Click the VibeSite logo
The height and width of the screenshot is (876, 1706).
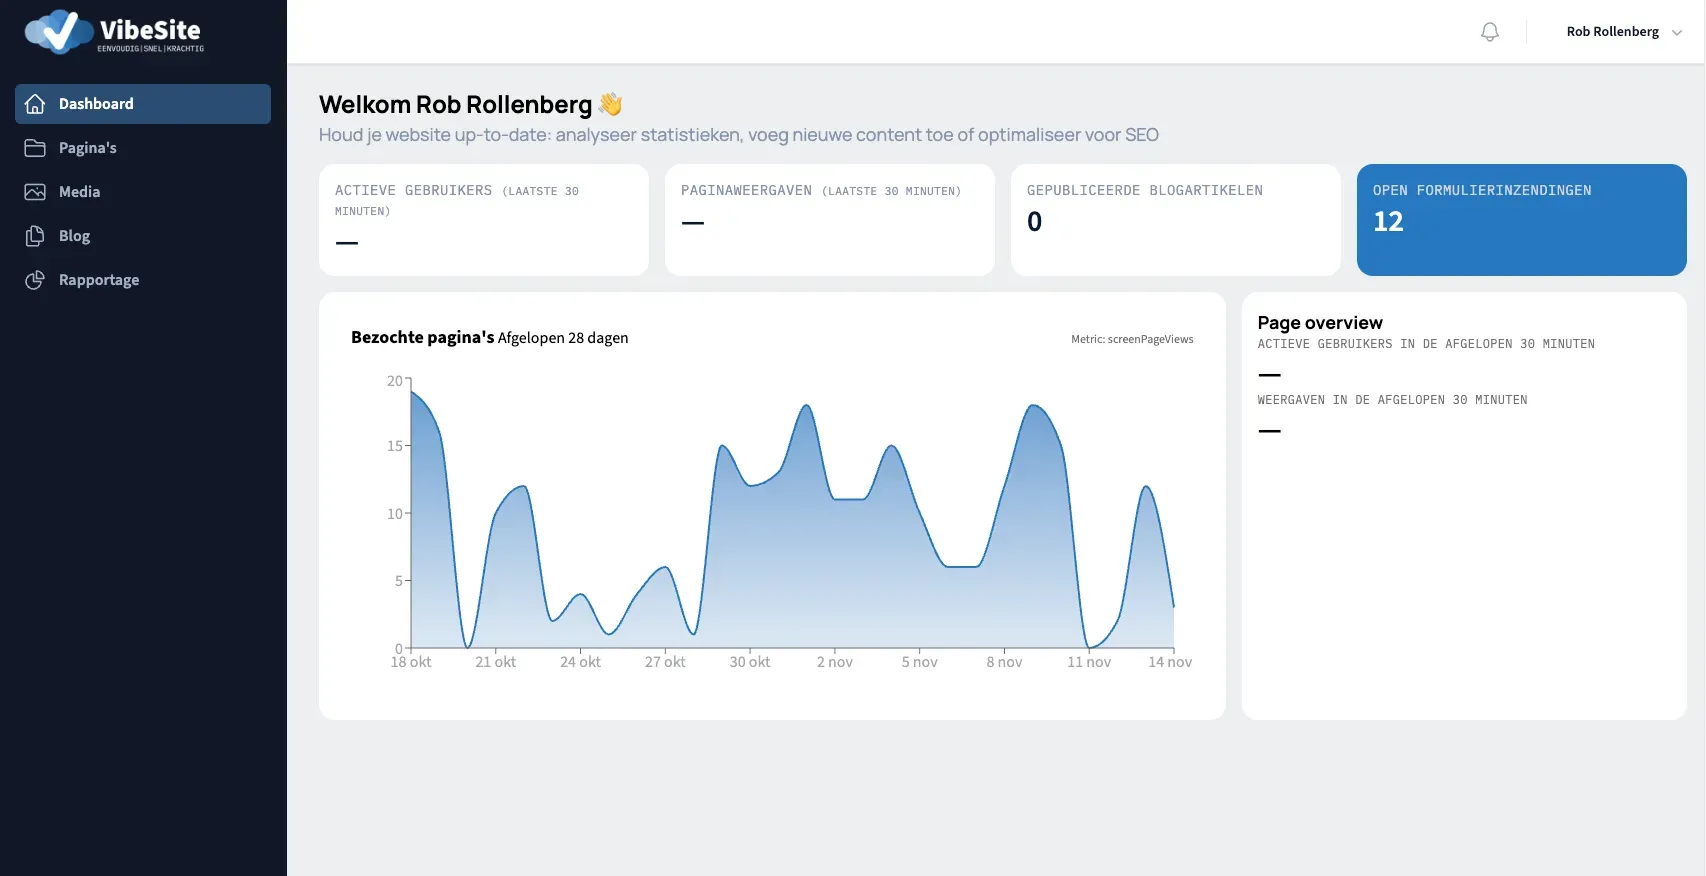114,33
